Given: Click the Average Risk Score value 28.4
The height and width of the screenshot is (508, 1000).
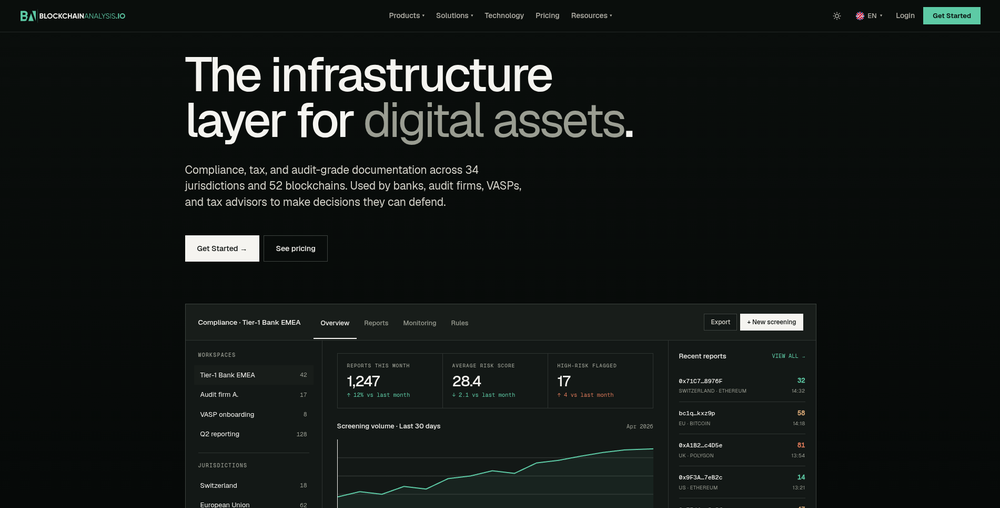Looking at the screenshot, I should pyautogui.click(x=467, y=381).
